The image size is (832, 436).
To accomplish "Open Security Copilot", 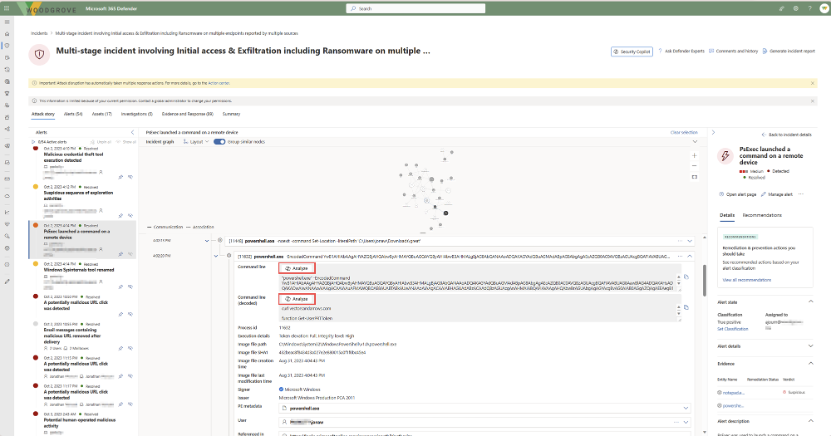I will click(x=631, y=51).
